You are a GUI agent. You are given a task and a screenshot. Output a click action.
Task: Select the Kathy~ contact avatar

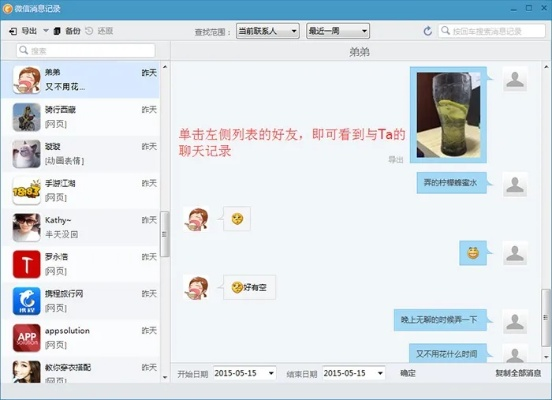[x=27, y=227]
